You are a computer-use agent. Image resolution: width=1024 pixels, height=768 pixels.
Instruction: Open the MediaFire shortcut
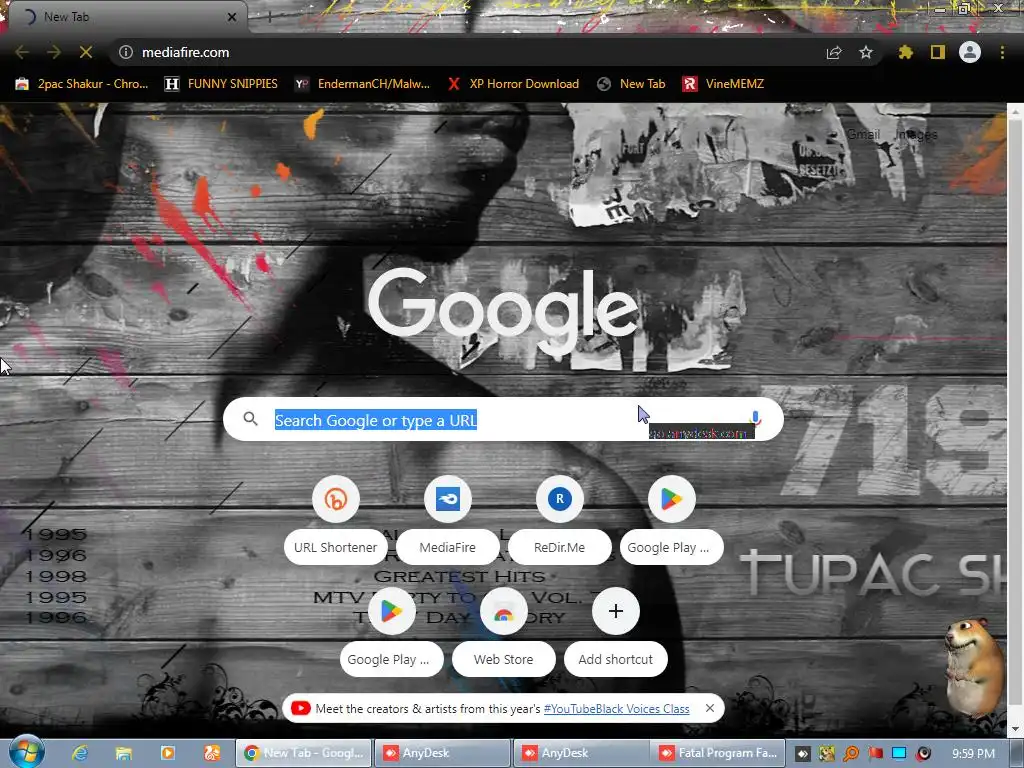point(447,519)
